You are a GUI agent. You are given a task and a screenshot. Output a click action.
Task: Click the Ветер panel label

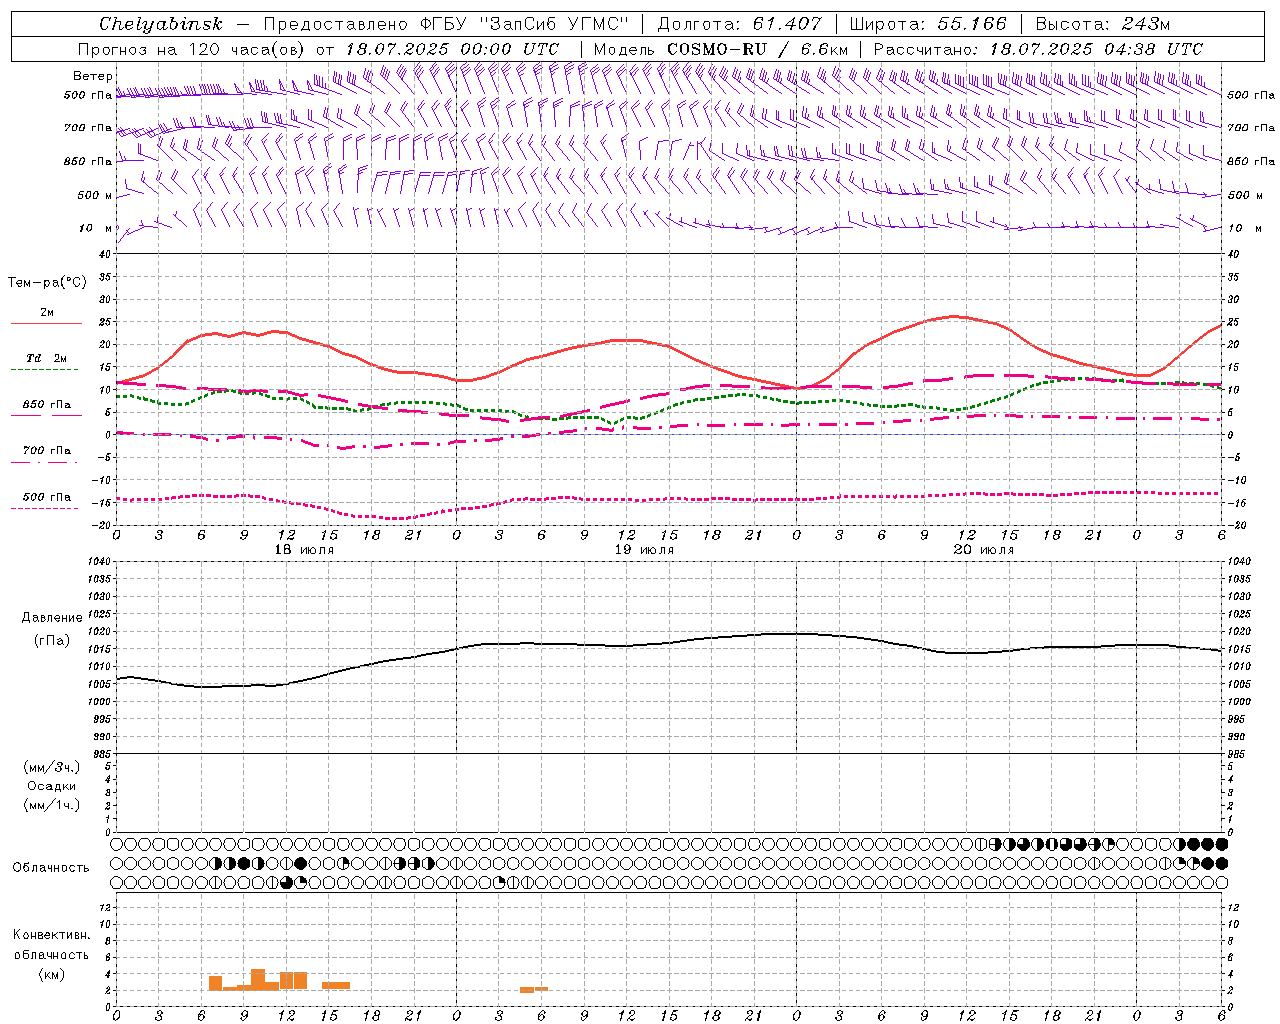[92, 76]
